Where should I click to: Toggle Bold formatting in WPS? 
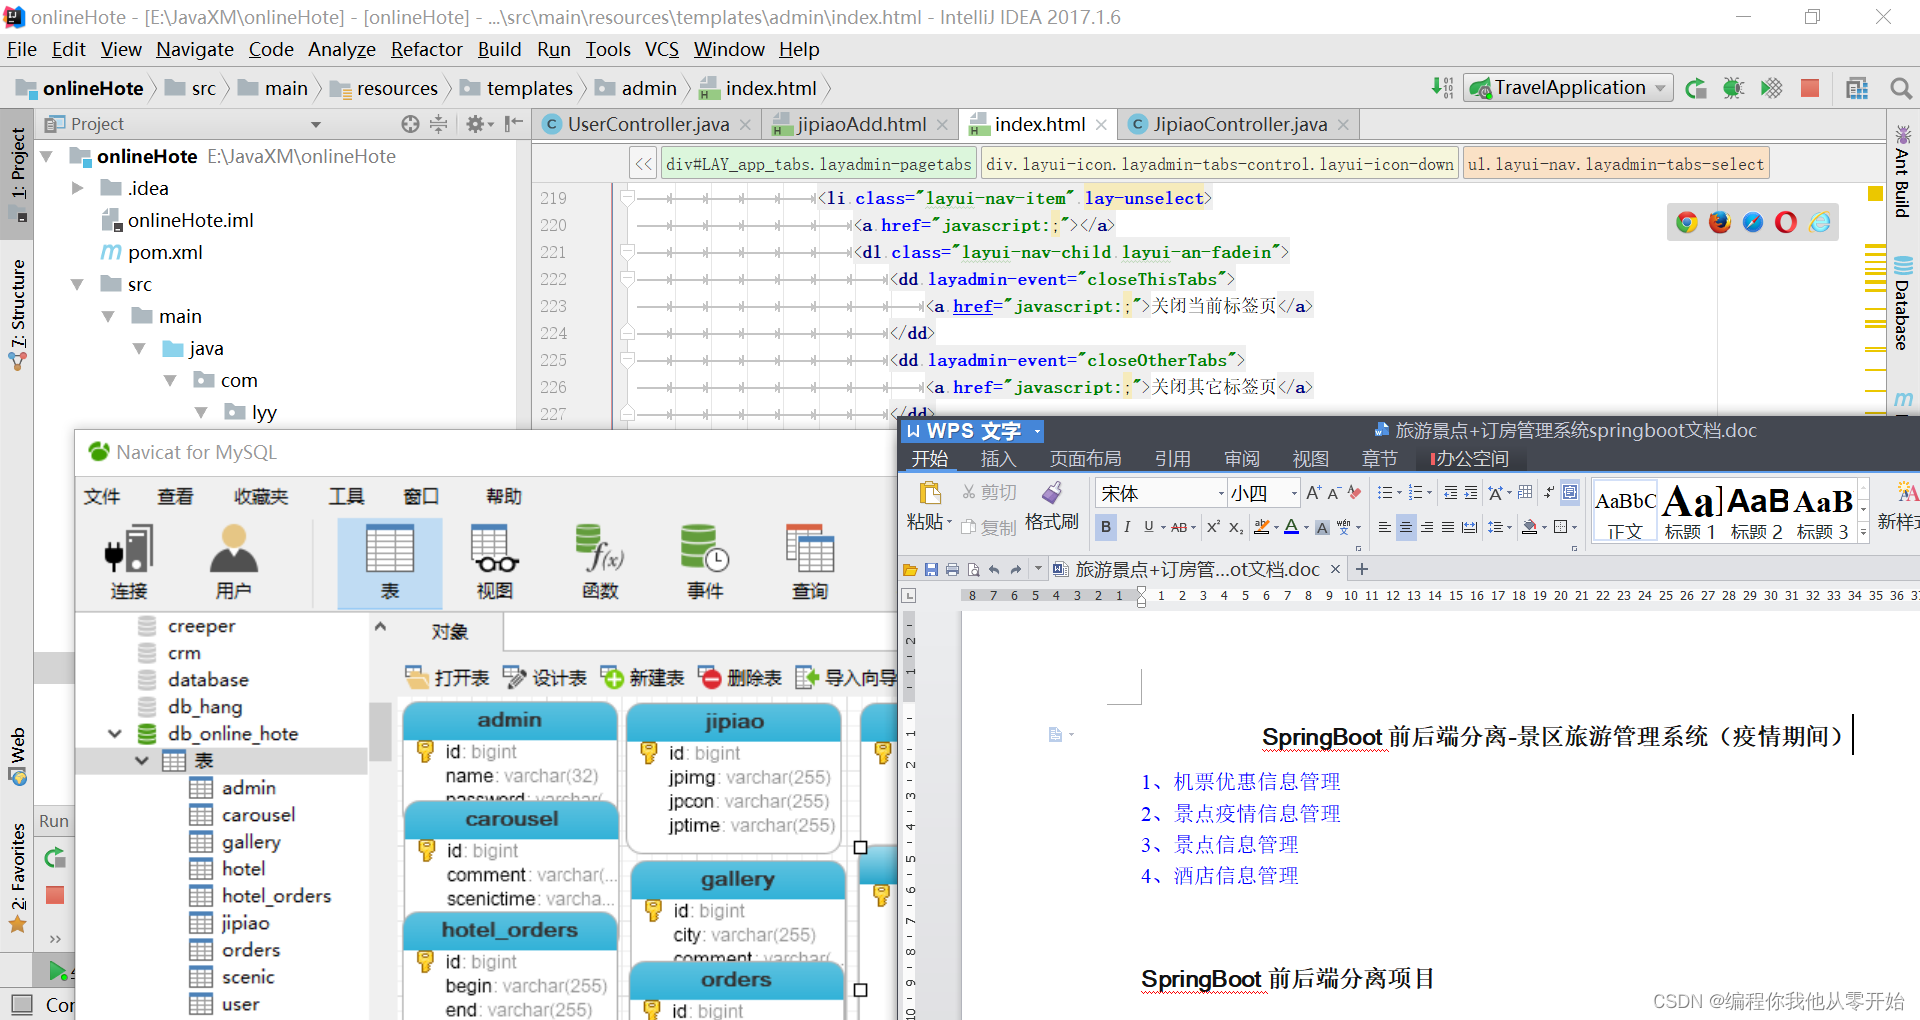coord(1106,527)
